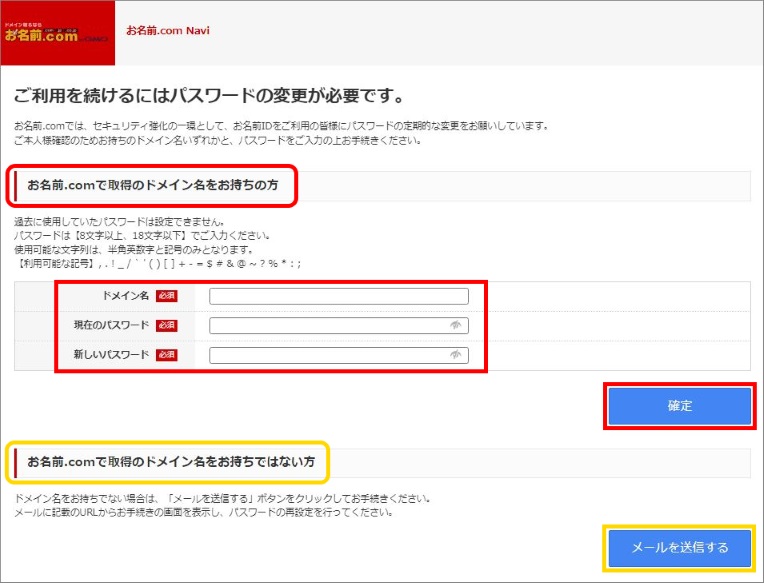Click the line starting メールに記載のURLから

point(204,513)
